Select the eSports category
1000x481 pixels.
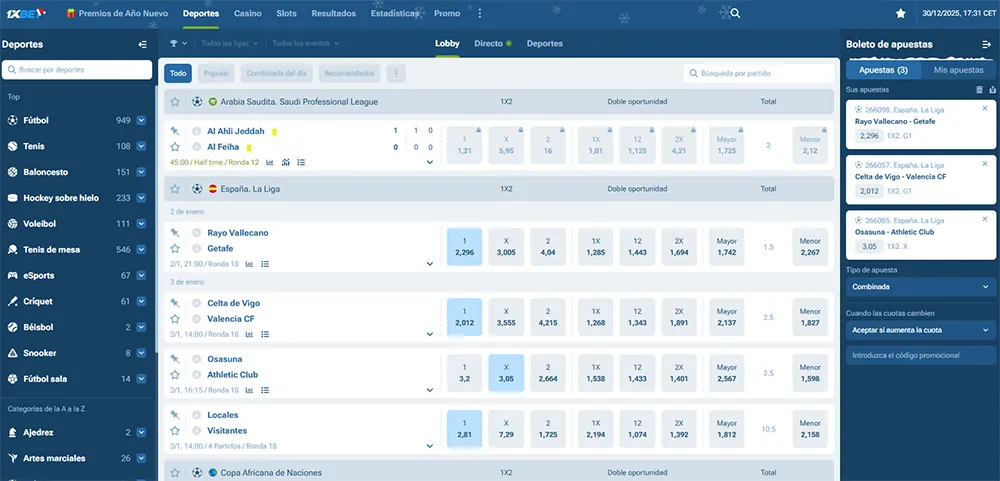pyautogui.click(x=39, y=276)
